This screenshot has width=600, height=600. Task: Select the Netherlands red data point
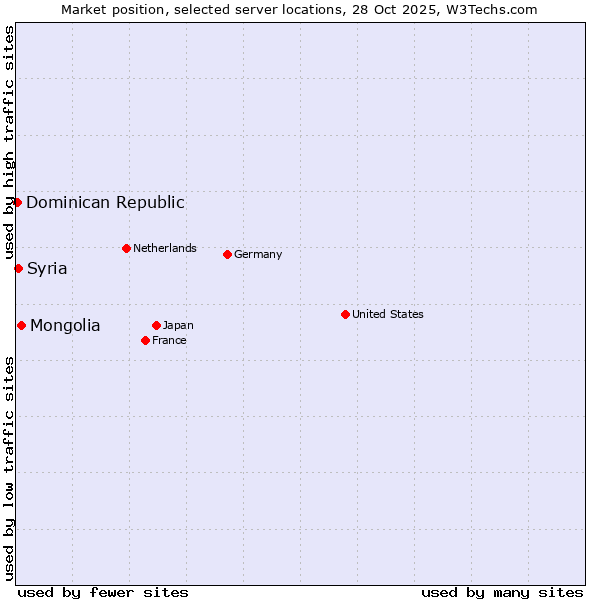click(126, 248)
